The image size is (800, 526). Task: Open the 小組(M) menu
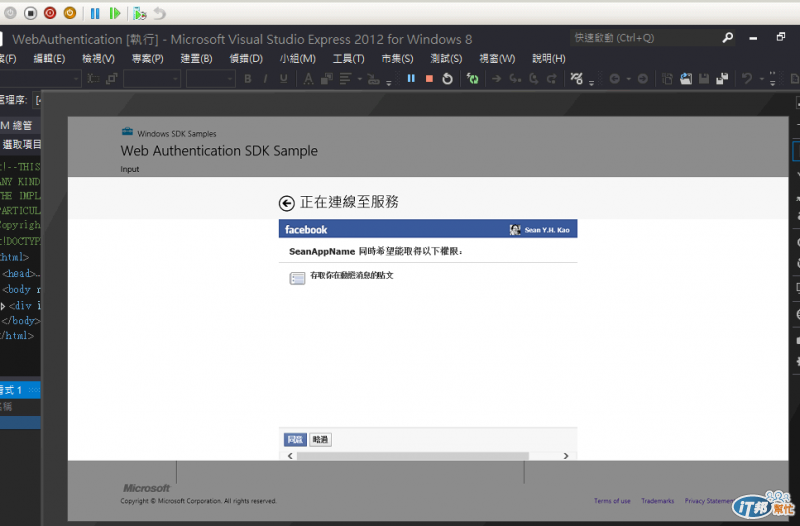297,59
